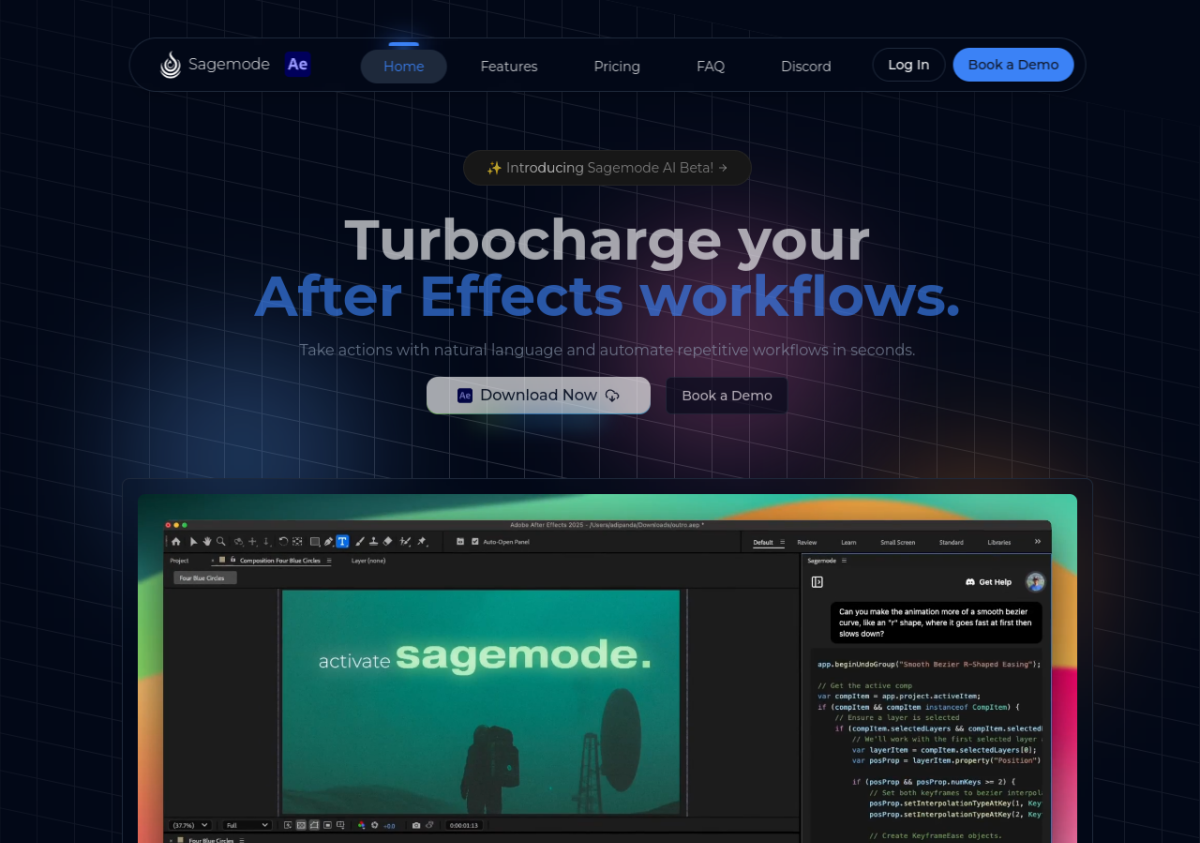Viewport: 1200px width, 843px height.
Task: Open the Sagemode panel menu icon
Action: [845, 561]
